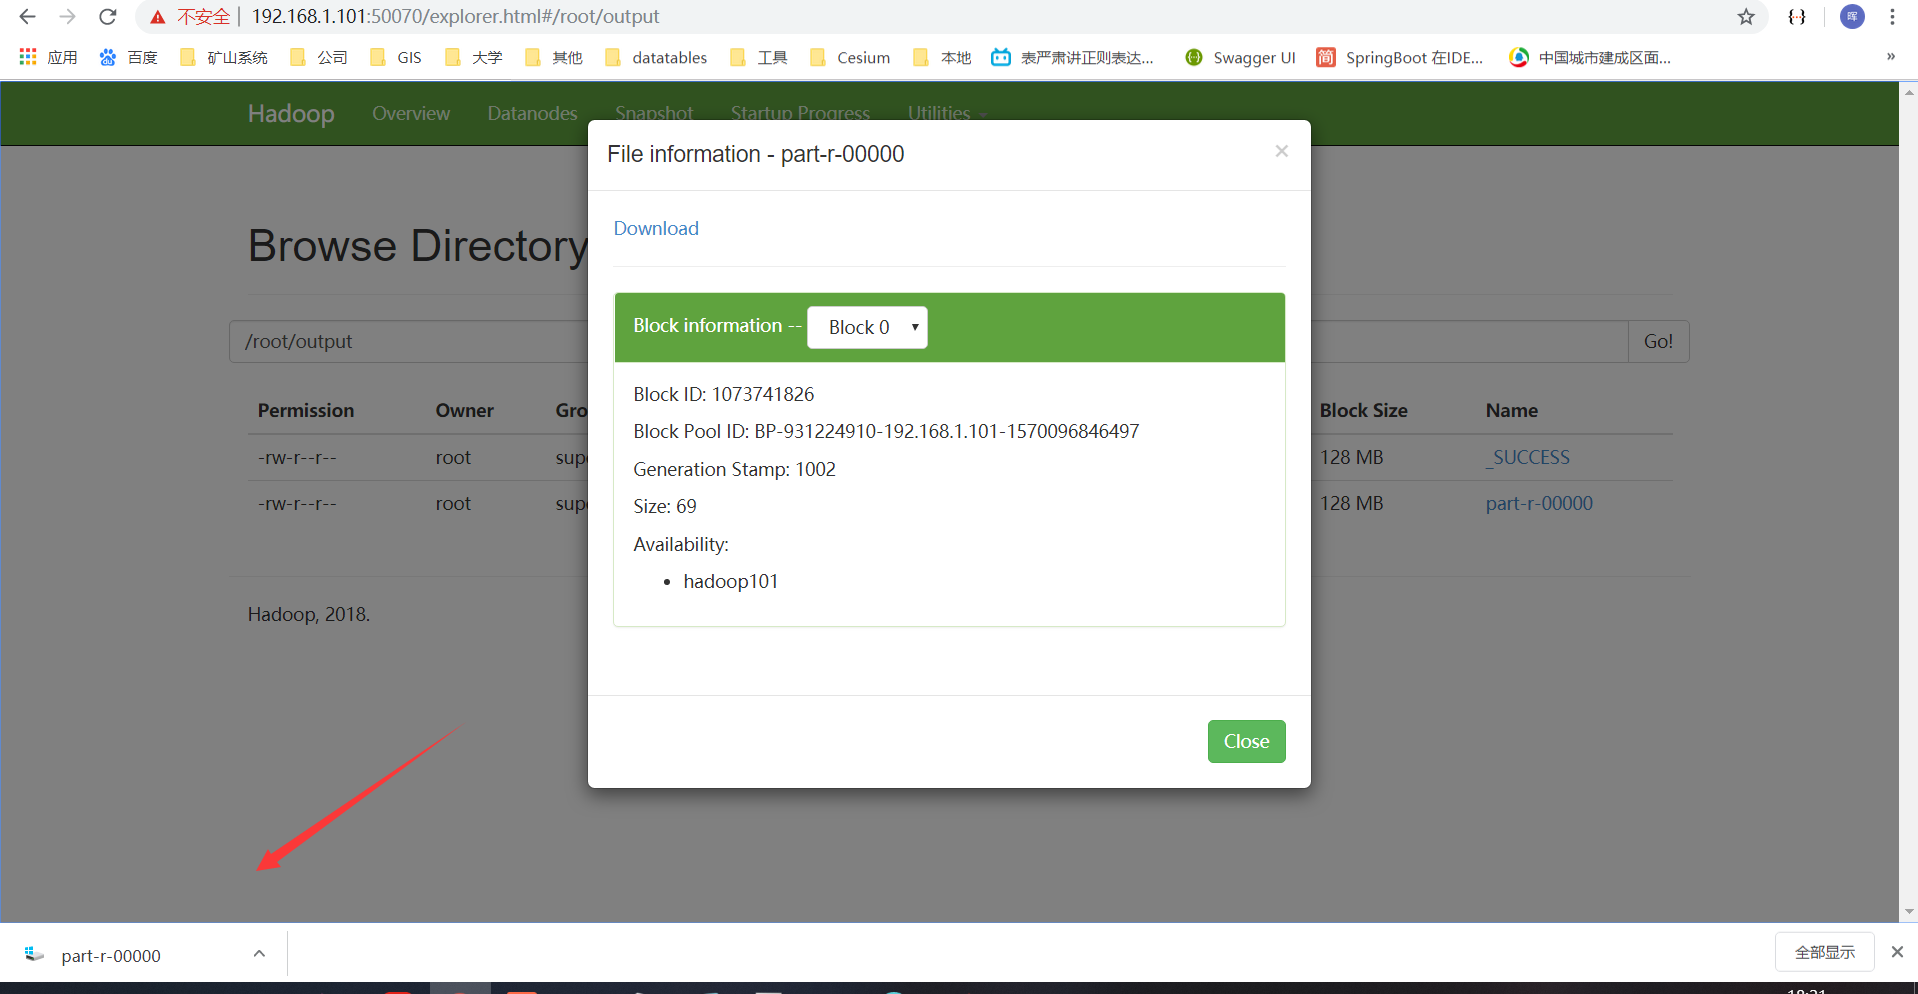
Task: Switch to the Overview tab
Action: click(410, 113)
